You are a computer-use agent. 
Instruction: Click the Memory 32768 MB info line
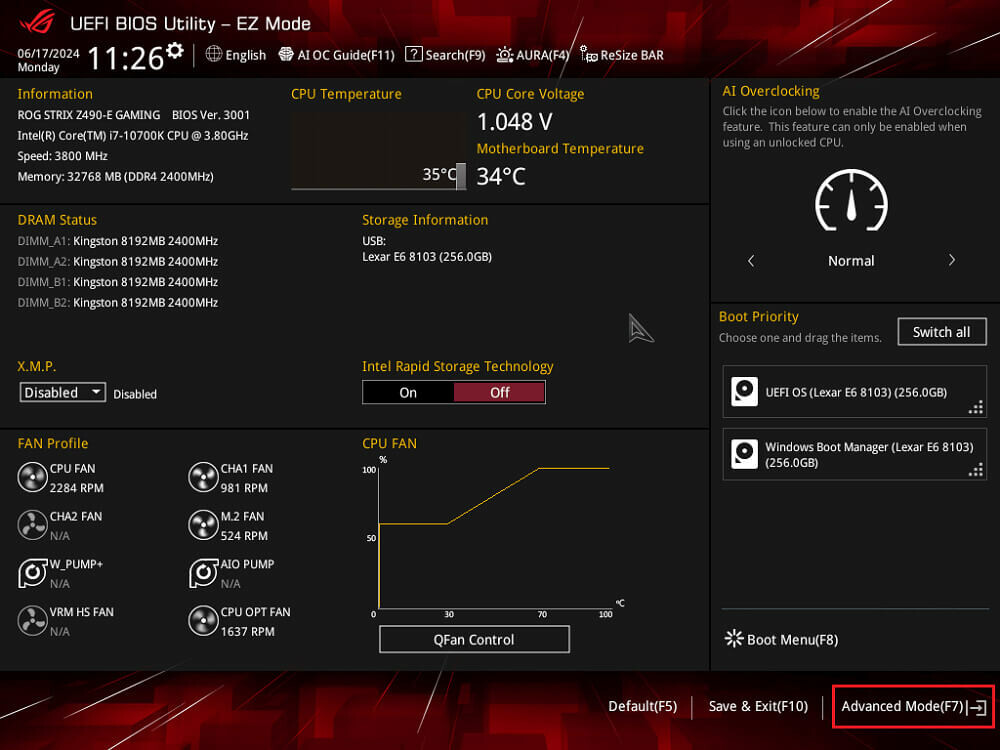click(115, 177)
